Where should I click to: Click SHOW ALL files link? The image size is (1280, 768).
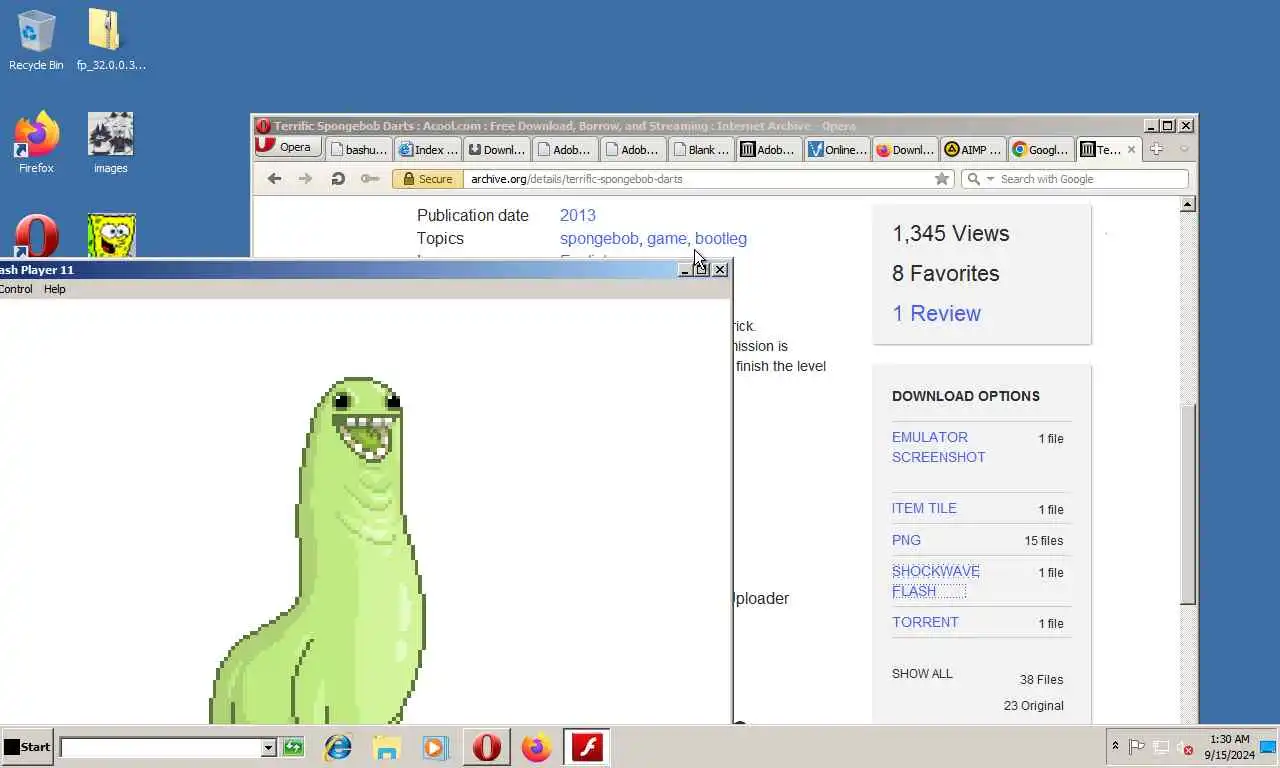tap(922, 674)
